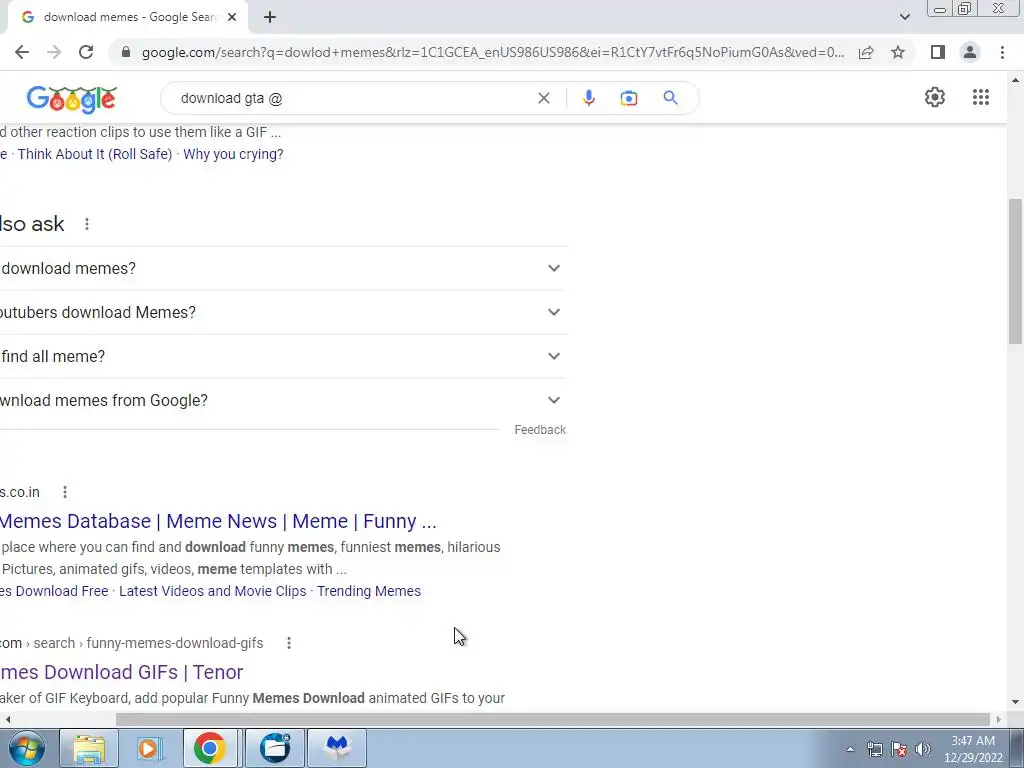
Task: Close the download memes tab
Action: 232,17
